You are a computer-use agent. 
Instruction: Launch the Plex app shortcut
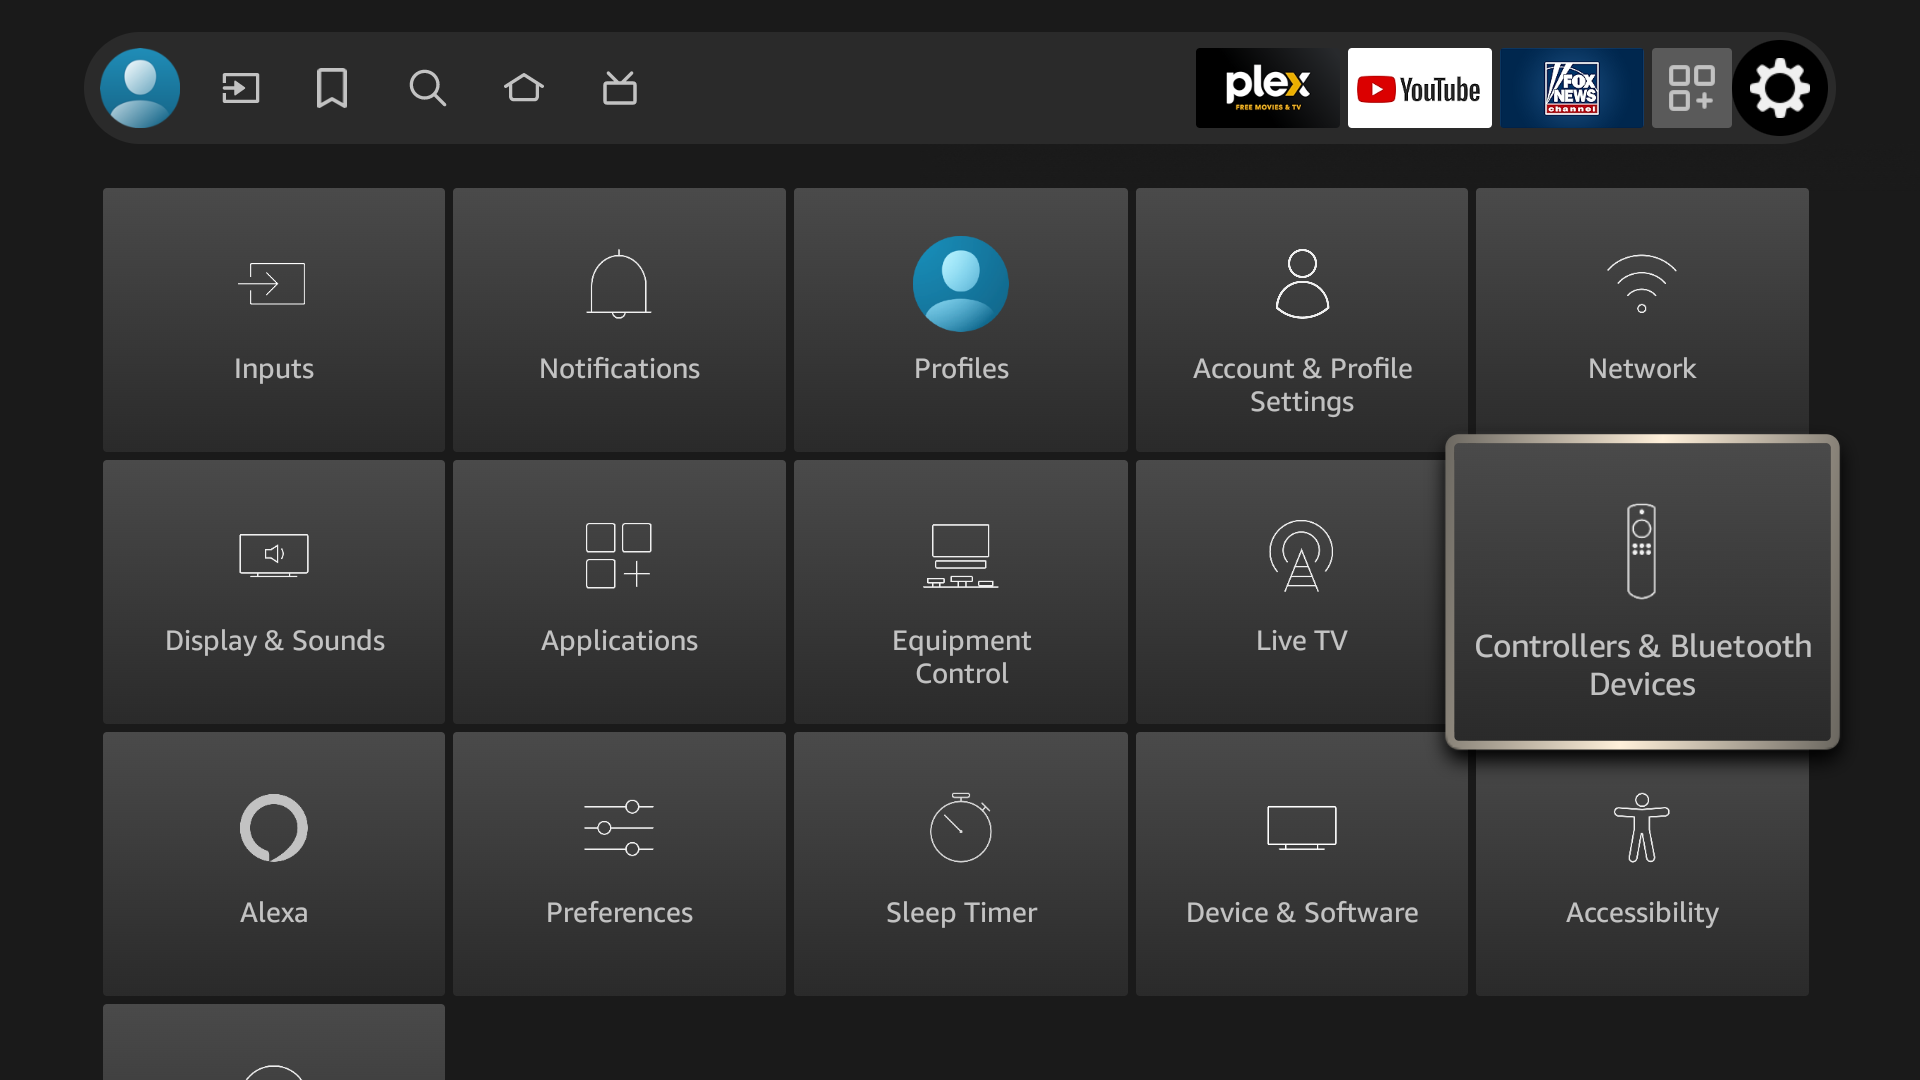click(x=1267, y=88)
